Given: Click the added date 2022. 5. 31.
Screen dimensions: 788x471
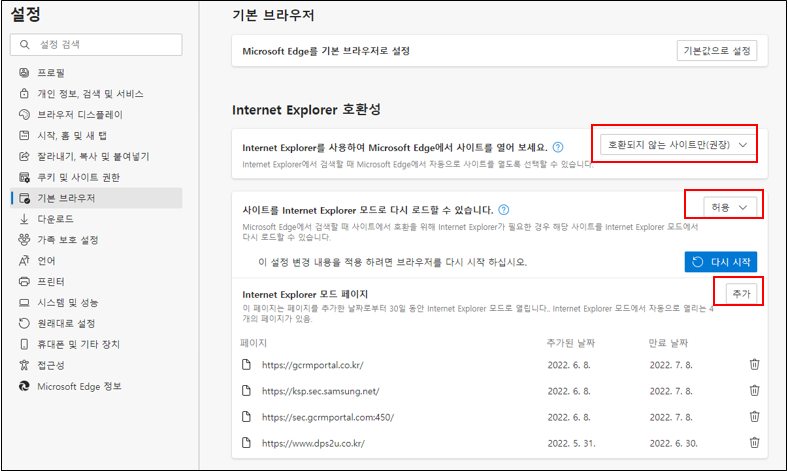Looking at the screenshot, I should (571, 443).
